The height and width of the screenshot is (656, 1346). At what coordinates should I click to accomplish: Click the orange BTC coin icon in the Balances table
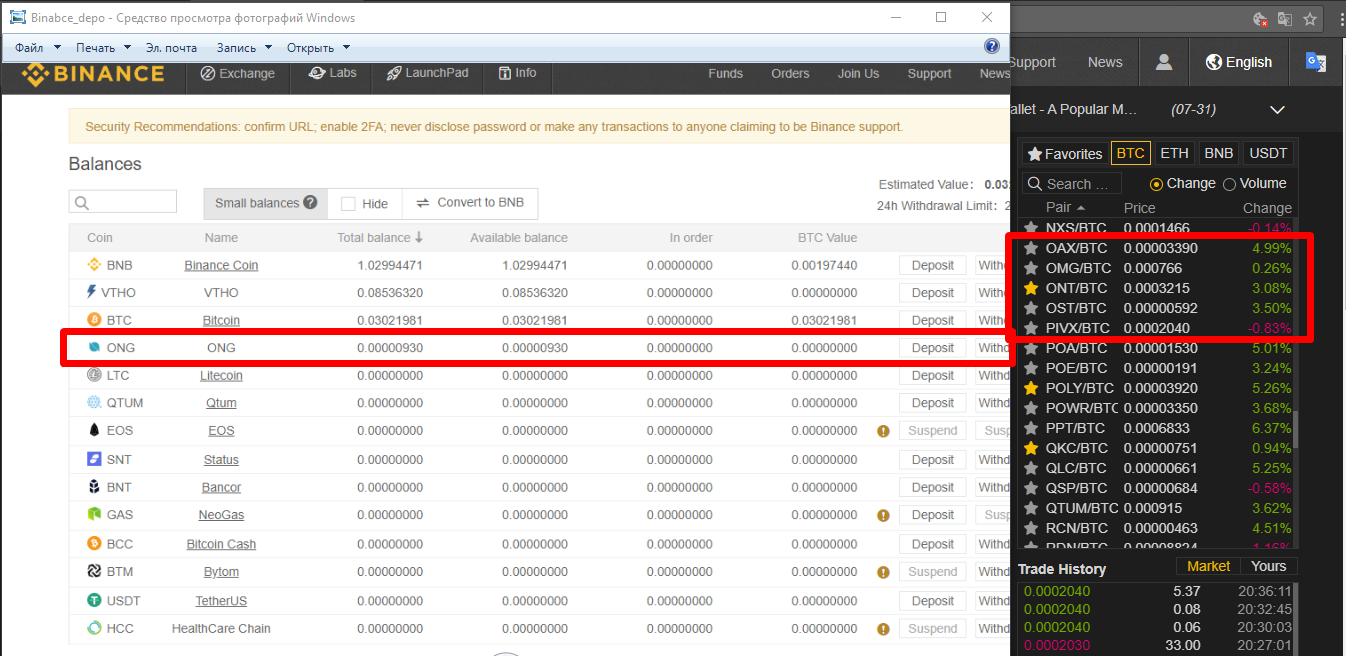pyautogui.click(x=95, y=320)
